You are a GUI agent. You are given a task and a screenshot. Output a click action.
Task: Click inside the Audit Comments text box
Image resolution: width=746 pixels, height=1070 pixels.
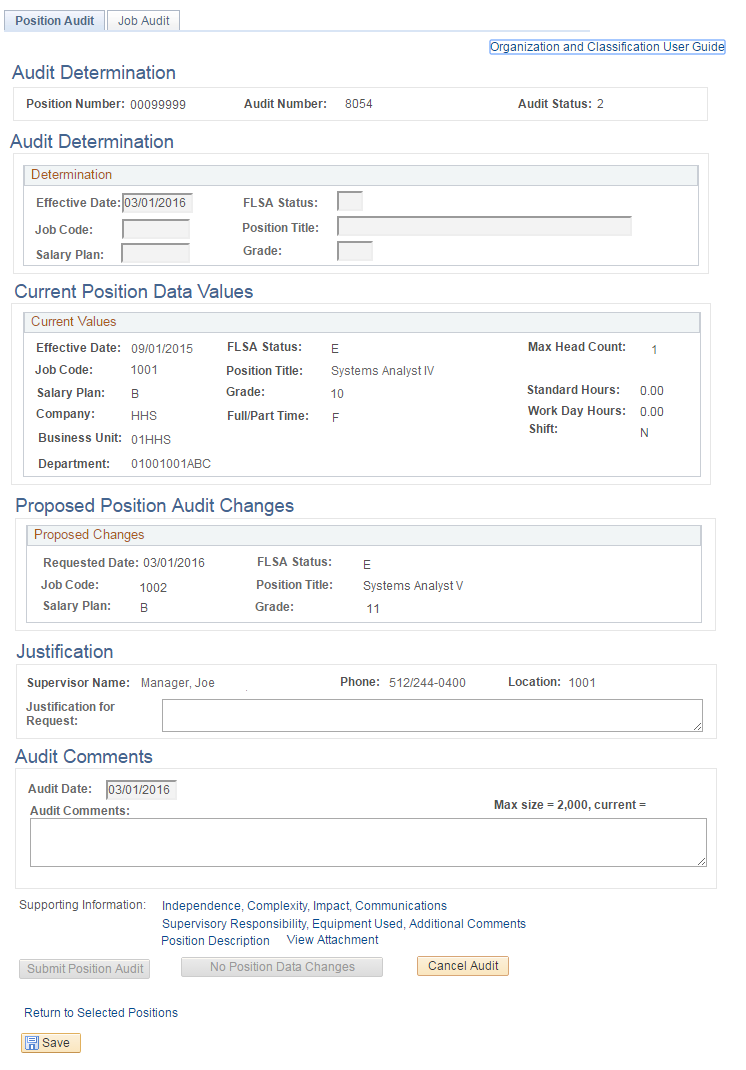point(368,842)
